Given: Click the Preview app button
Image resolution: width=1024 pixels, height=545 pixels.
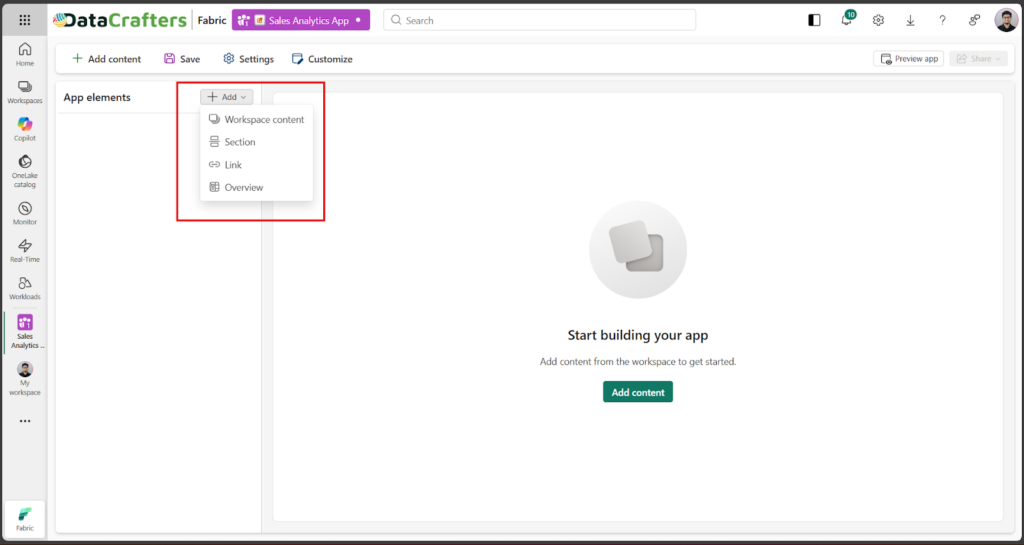Looking at the screenshot, I should [908, 59].
